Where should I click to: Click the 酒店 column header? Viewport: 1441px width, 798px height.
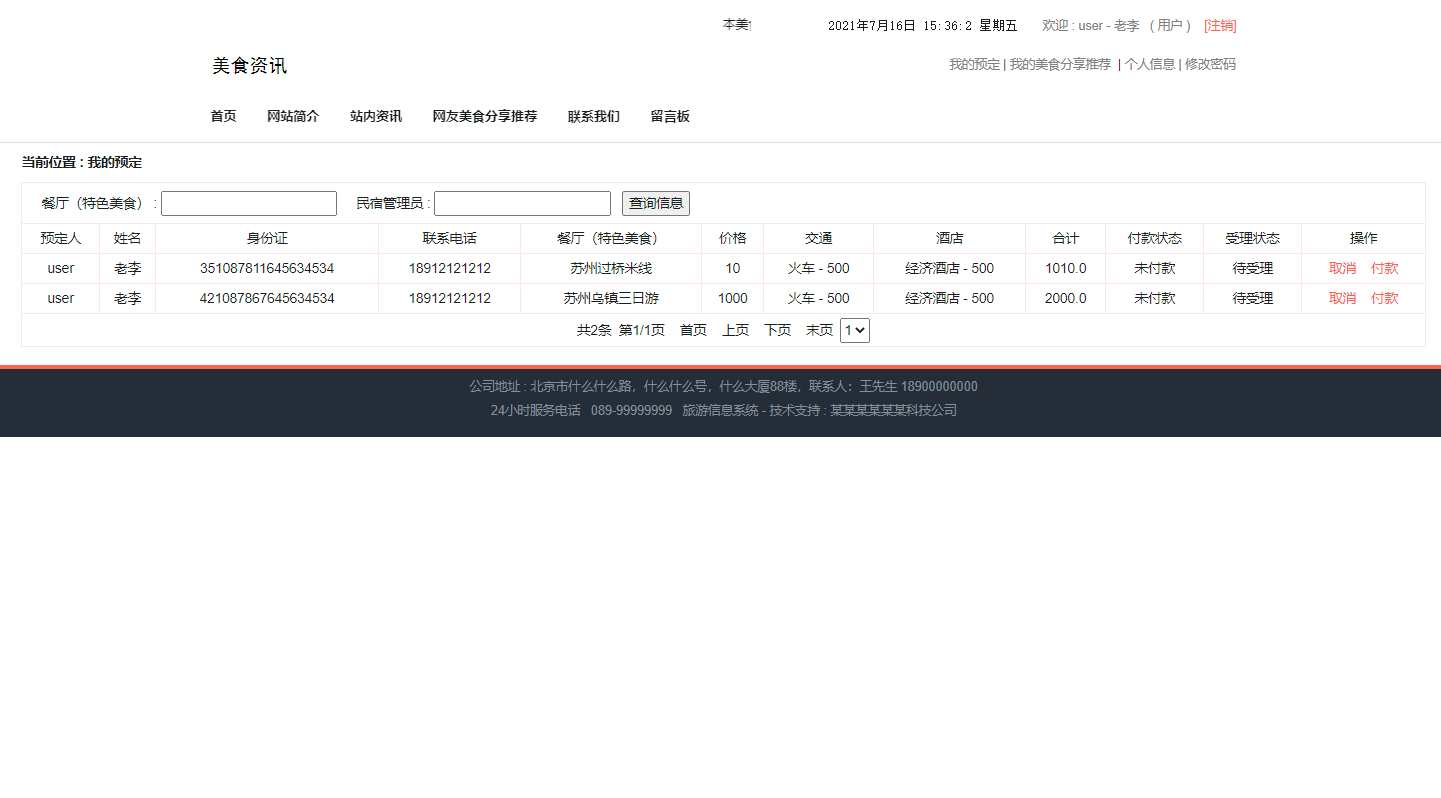click(950, 238)
